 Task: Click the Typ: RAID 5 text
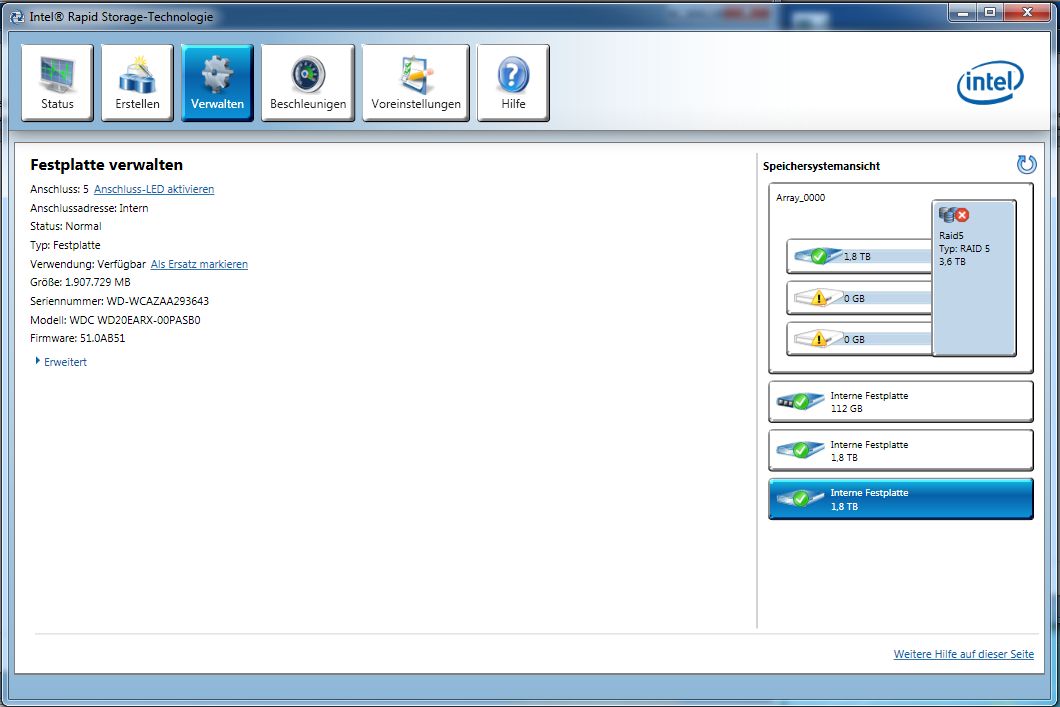point(964,248)
